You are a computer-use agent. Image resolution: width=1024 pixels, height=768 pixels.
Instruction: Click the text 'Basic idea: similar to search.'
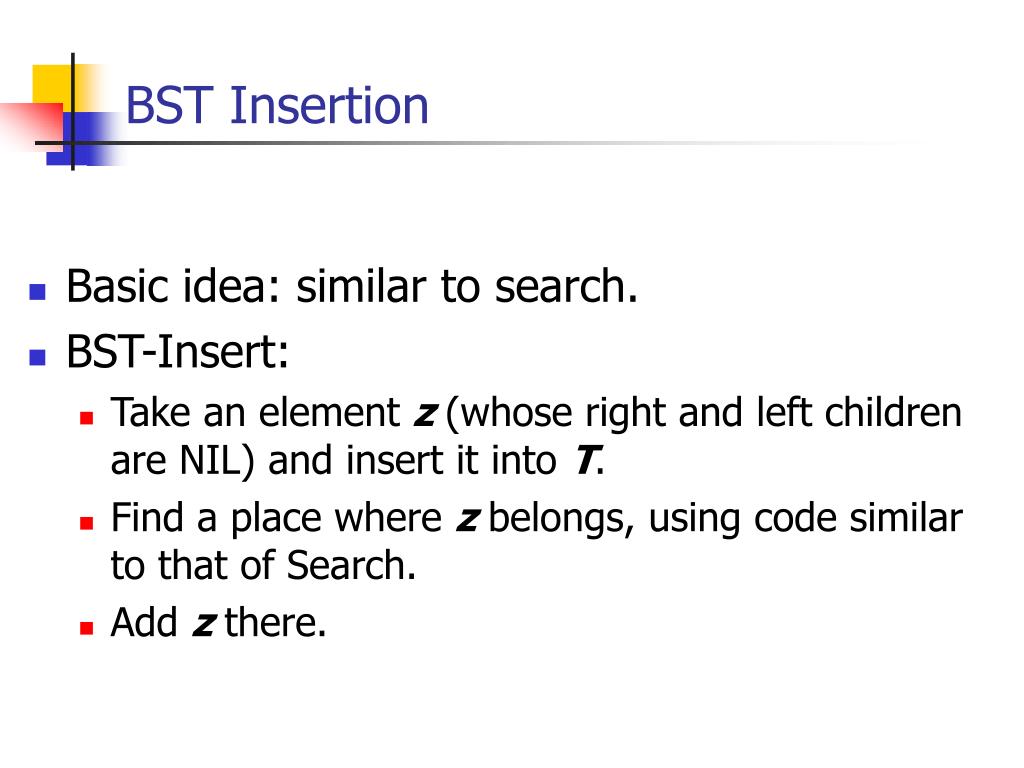(x=352, y=287)
